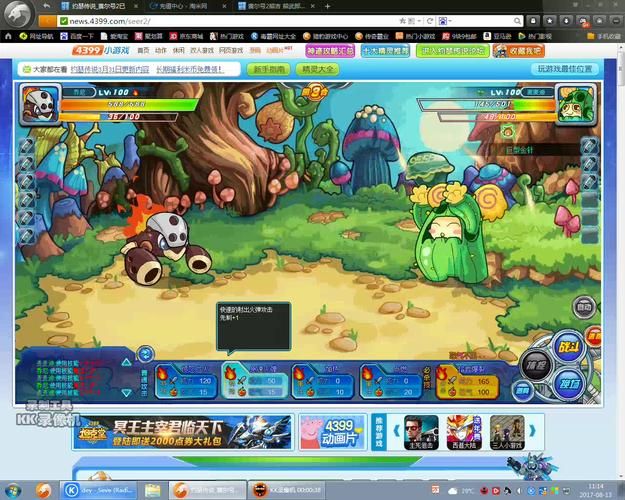Open the 休闲 nav item
Image resolution: width=625 pixels, height=500 pixels.
[x=179, y=51]
